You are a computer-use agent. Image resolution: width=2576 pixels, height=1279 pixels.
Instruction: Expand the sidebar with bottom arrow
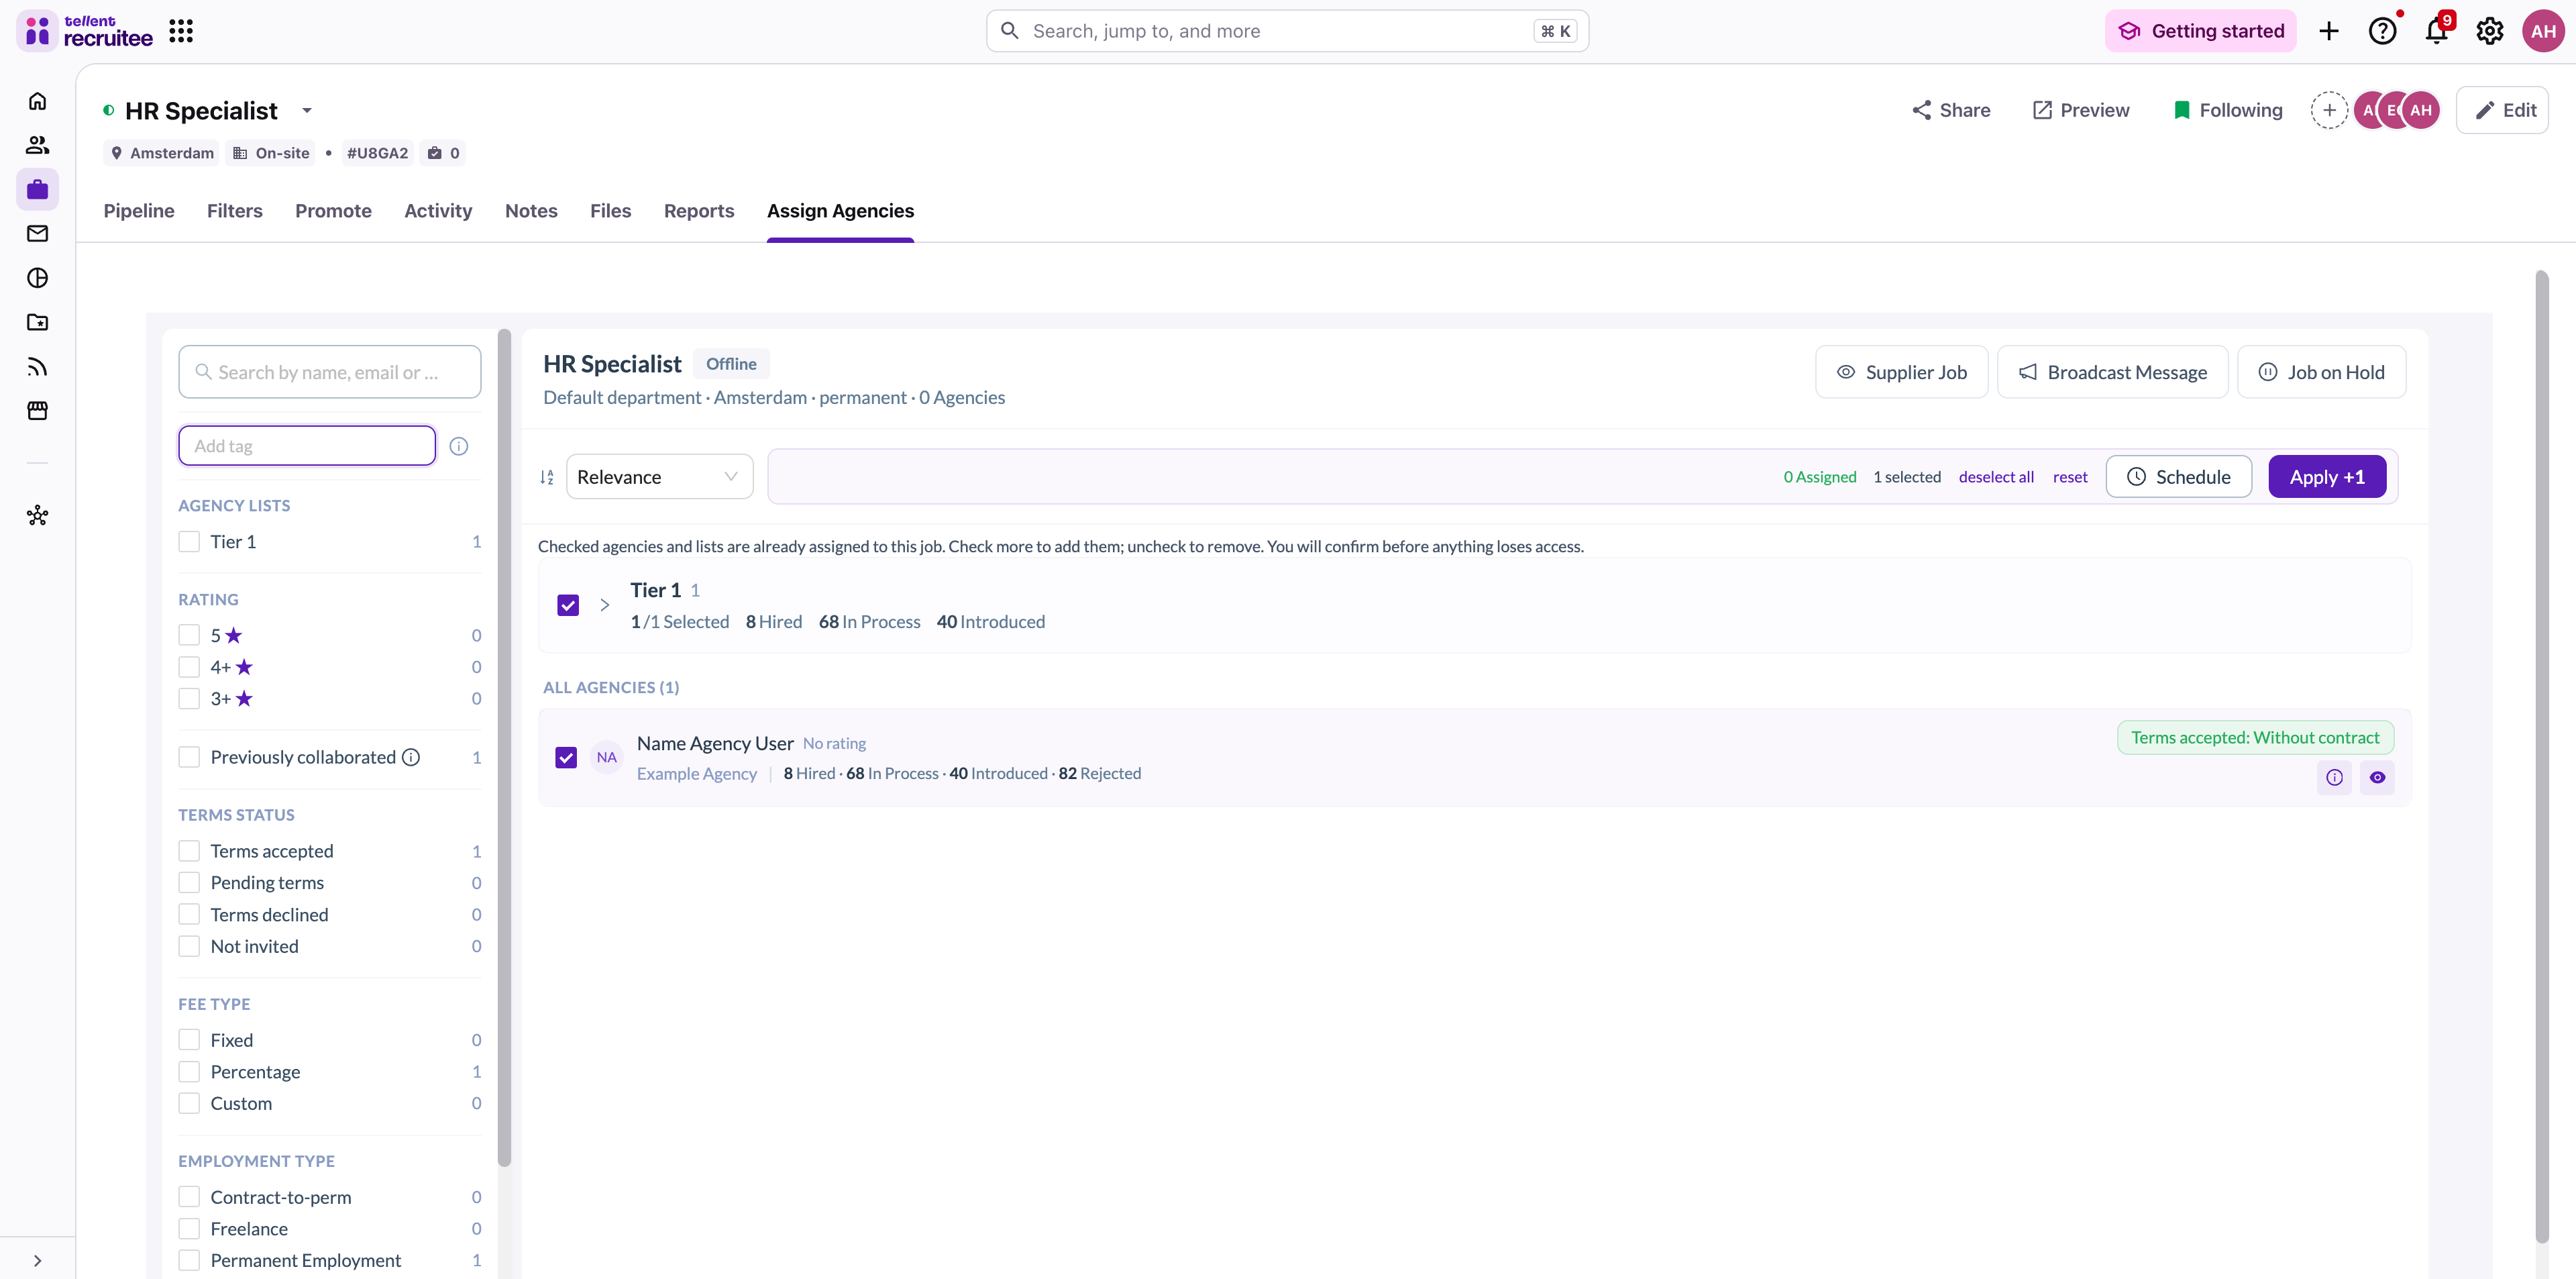point(37,1260)
